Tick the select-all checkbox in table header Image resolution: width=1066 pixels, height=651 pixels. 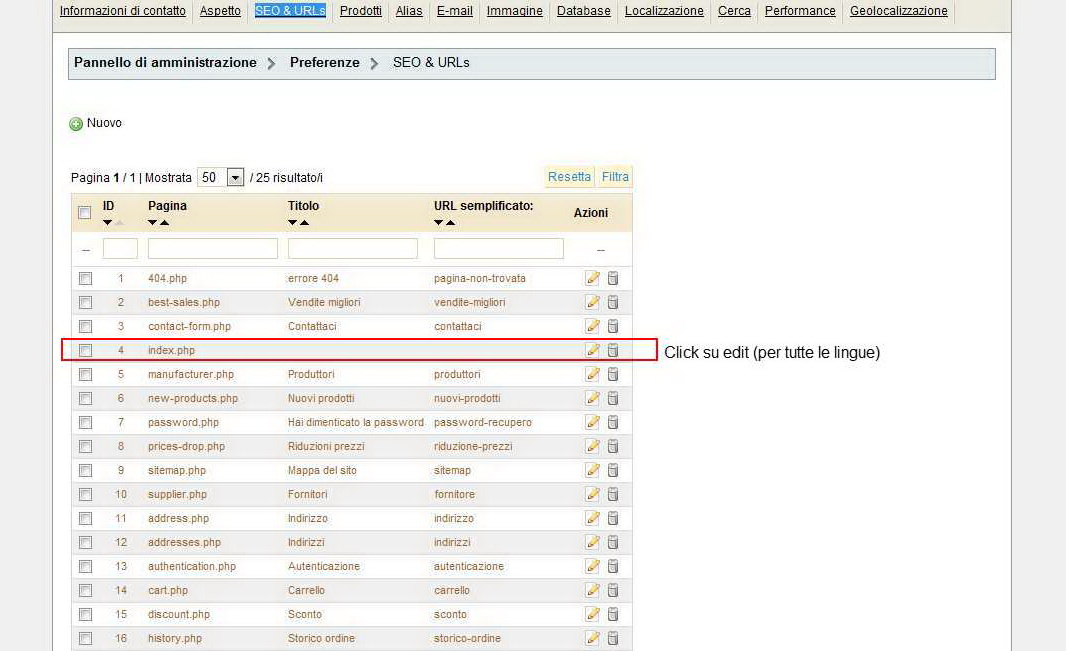[85, 213]
